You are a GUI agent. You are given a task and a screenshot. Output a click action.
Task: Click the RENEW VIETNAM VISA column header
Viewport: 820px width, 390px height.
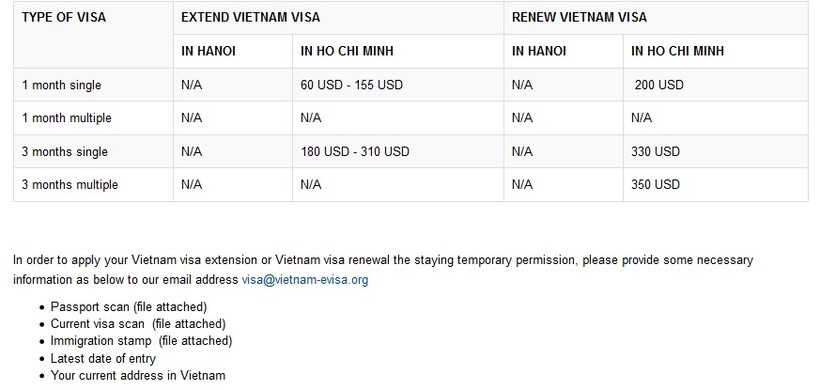pyautogui.click(x=656, y=18)
